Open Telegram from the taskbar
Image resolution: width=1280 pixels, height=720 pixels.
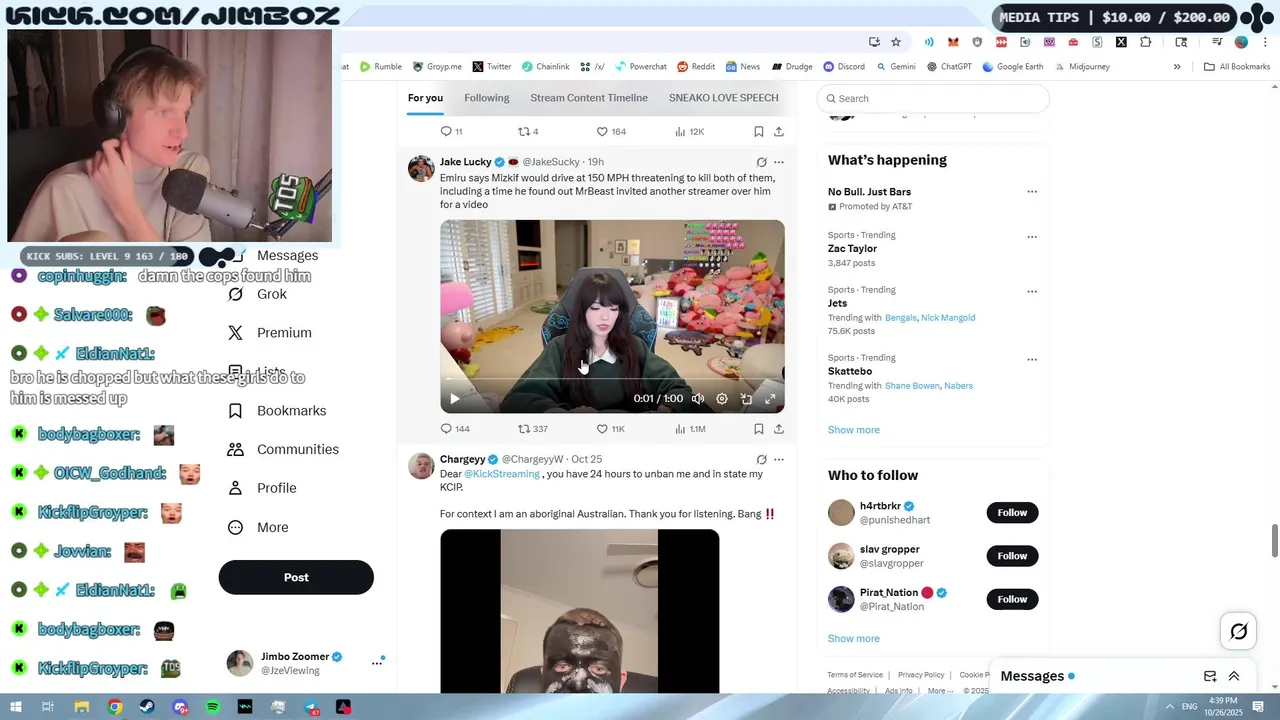[311, 707]
